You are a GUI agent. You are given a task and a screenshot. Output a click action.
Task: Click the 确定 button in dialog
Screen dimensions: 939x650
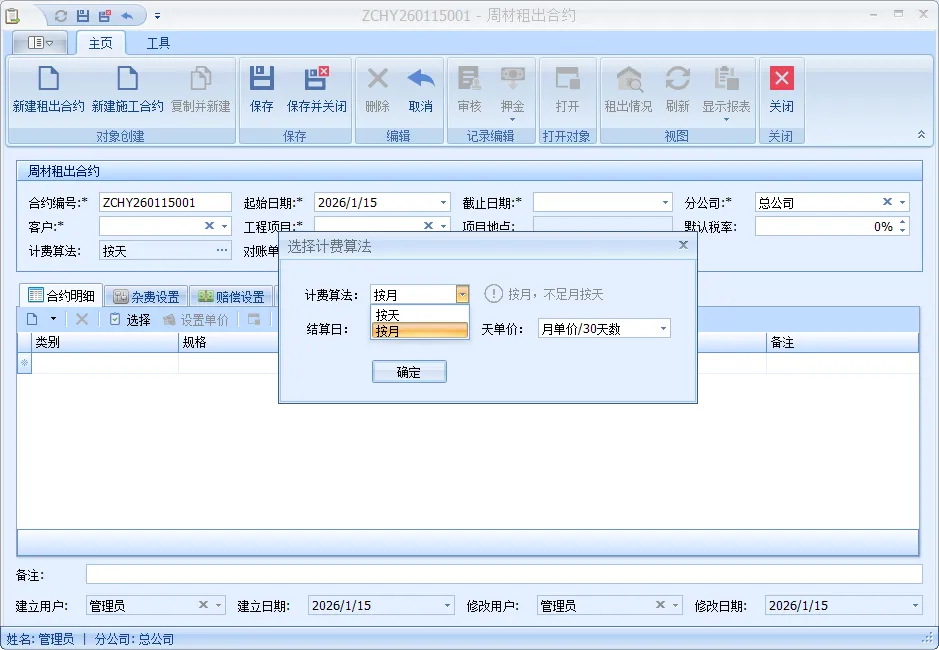[409, 372]
